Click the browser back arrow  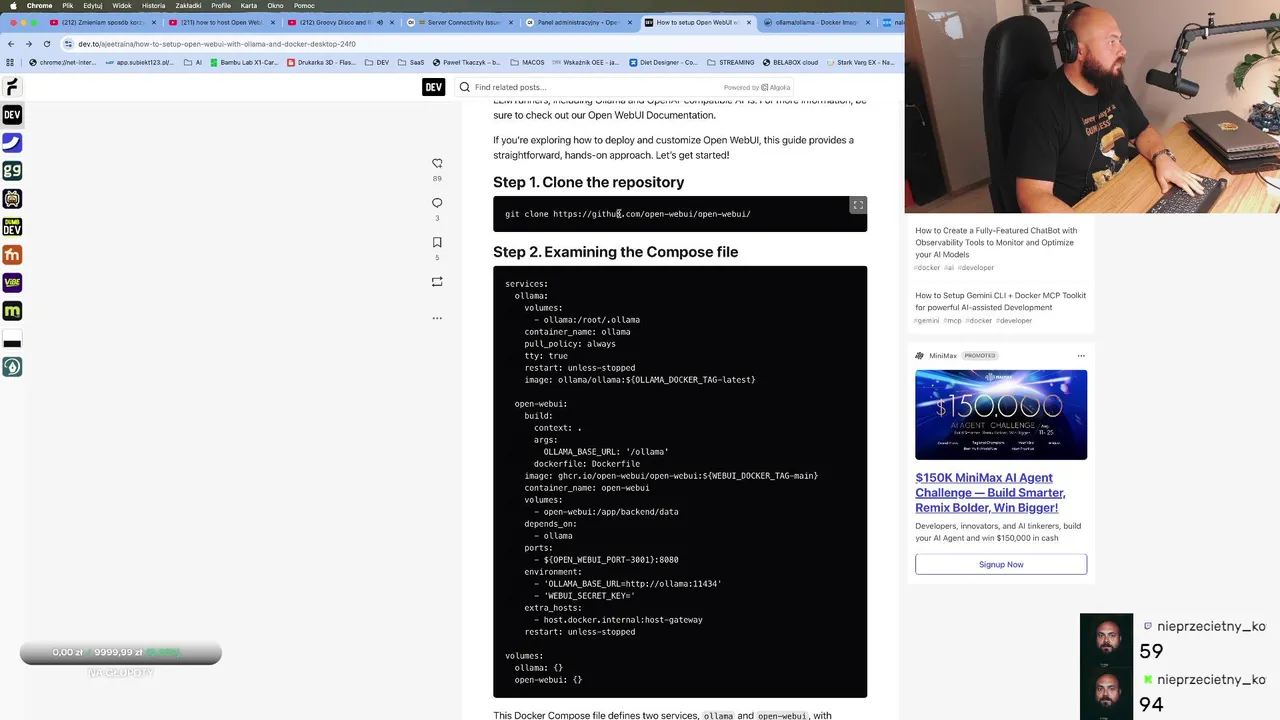click(11, 44)
